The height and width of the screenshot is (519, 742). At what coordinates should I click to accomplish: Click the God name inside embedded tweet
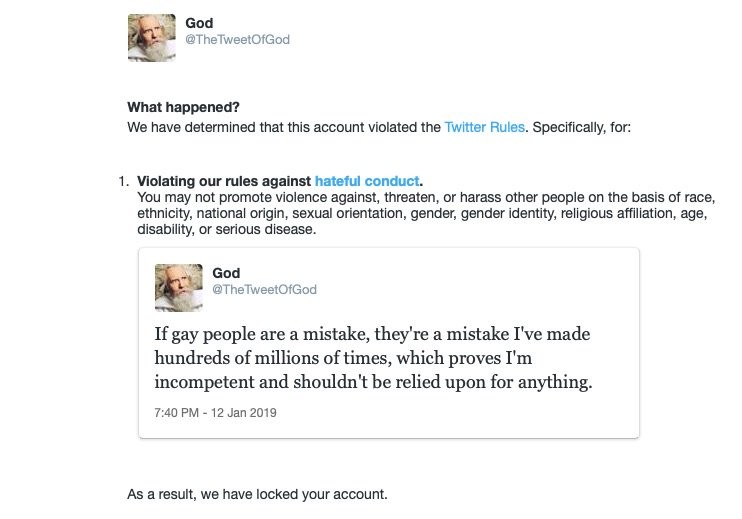(x=226, y=273)
